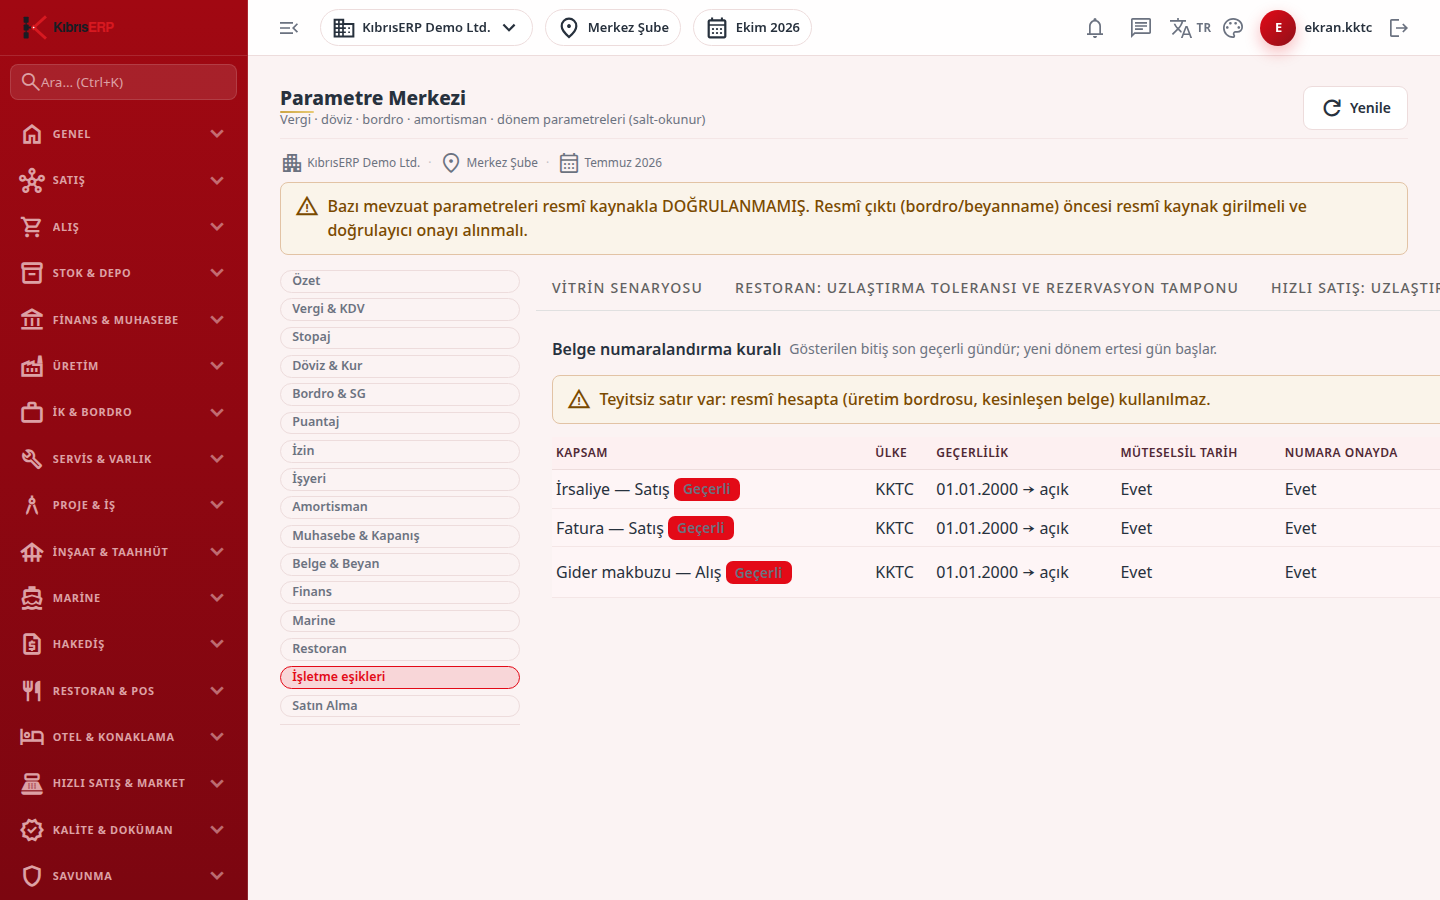The image size is (1440, 900).
Task: Expand the Otel & Konaklama sidebar section
Action: (124, 737)
